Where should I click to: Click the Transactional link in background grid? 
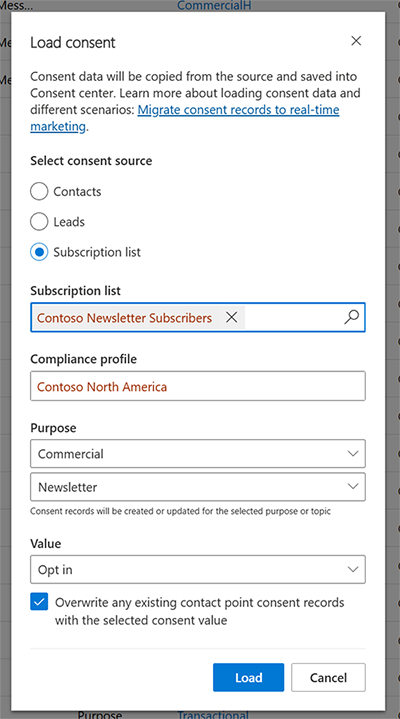213,714
